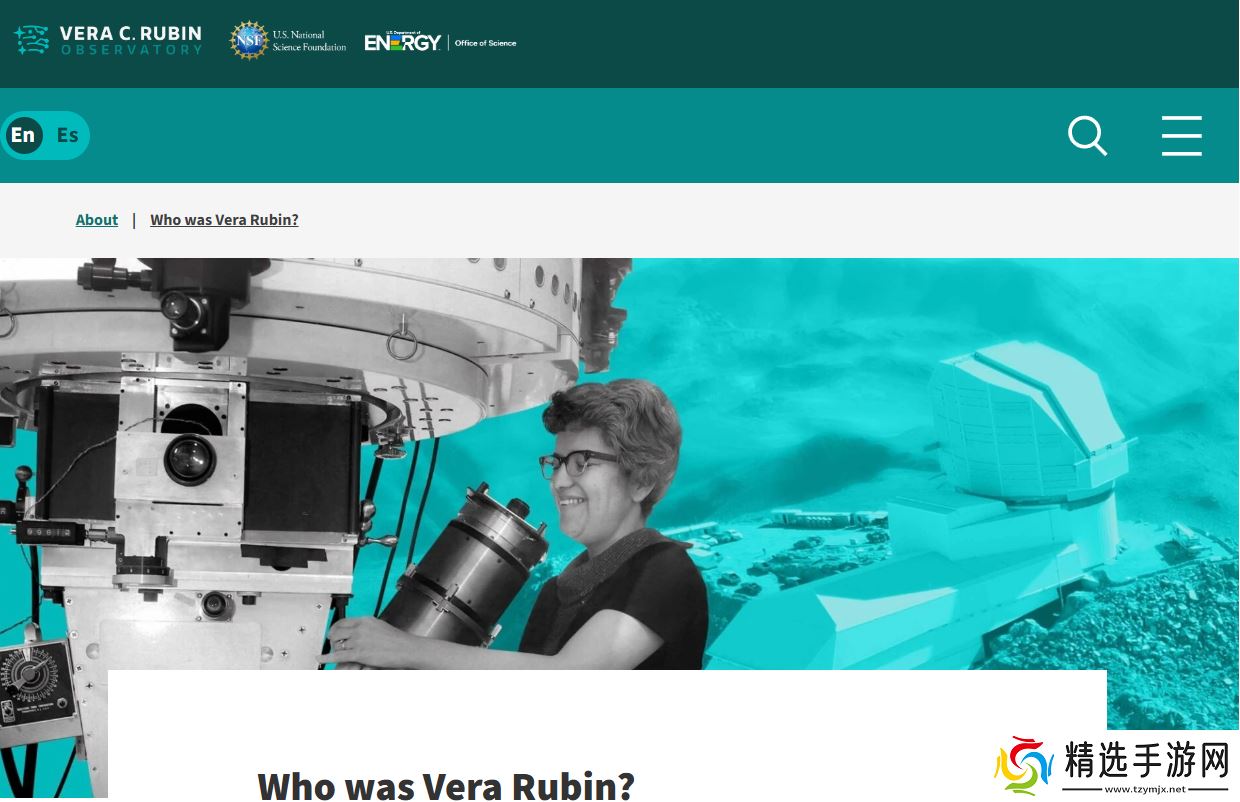Click the Chinese watermark site name text
This screenshot has height=802, width=1240.
click(x=1147, y=761)
